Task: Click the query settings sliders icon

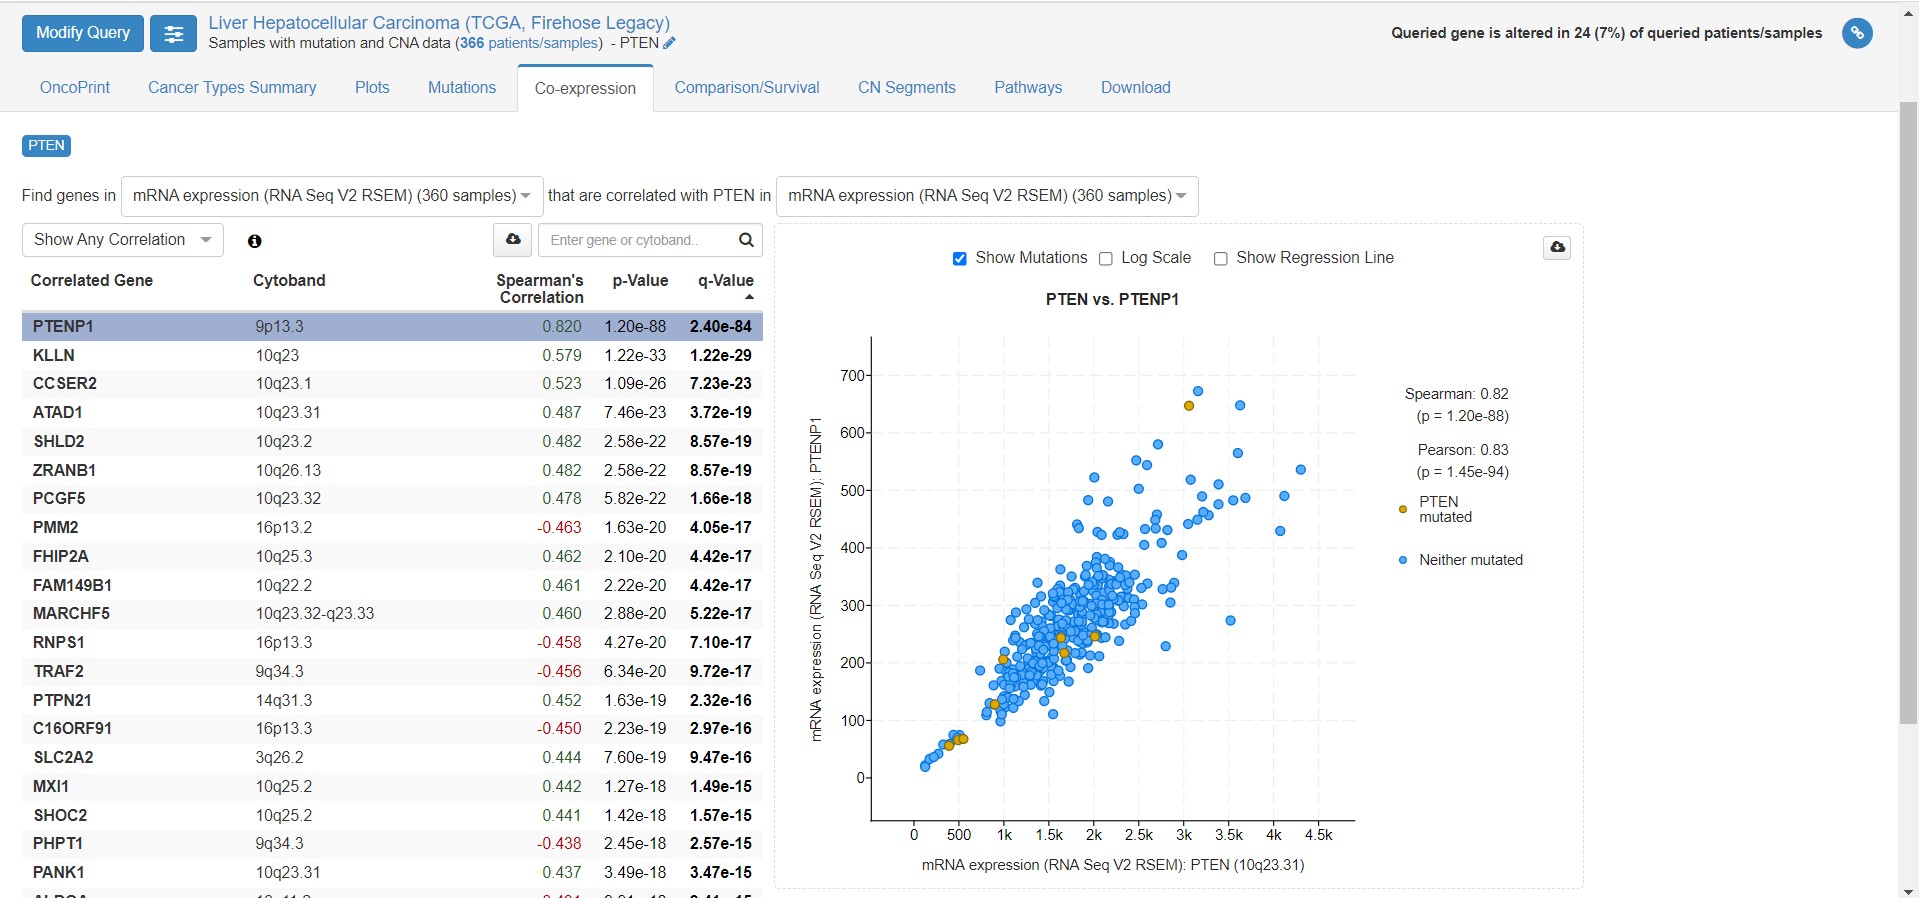Action: coord(173,34)
